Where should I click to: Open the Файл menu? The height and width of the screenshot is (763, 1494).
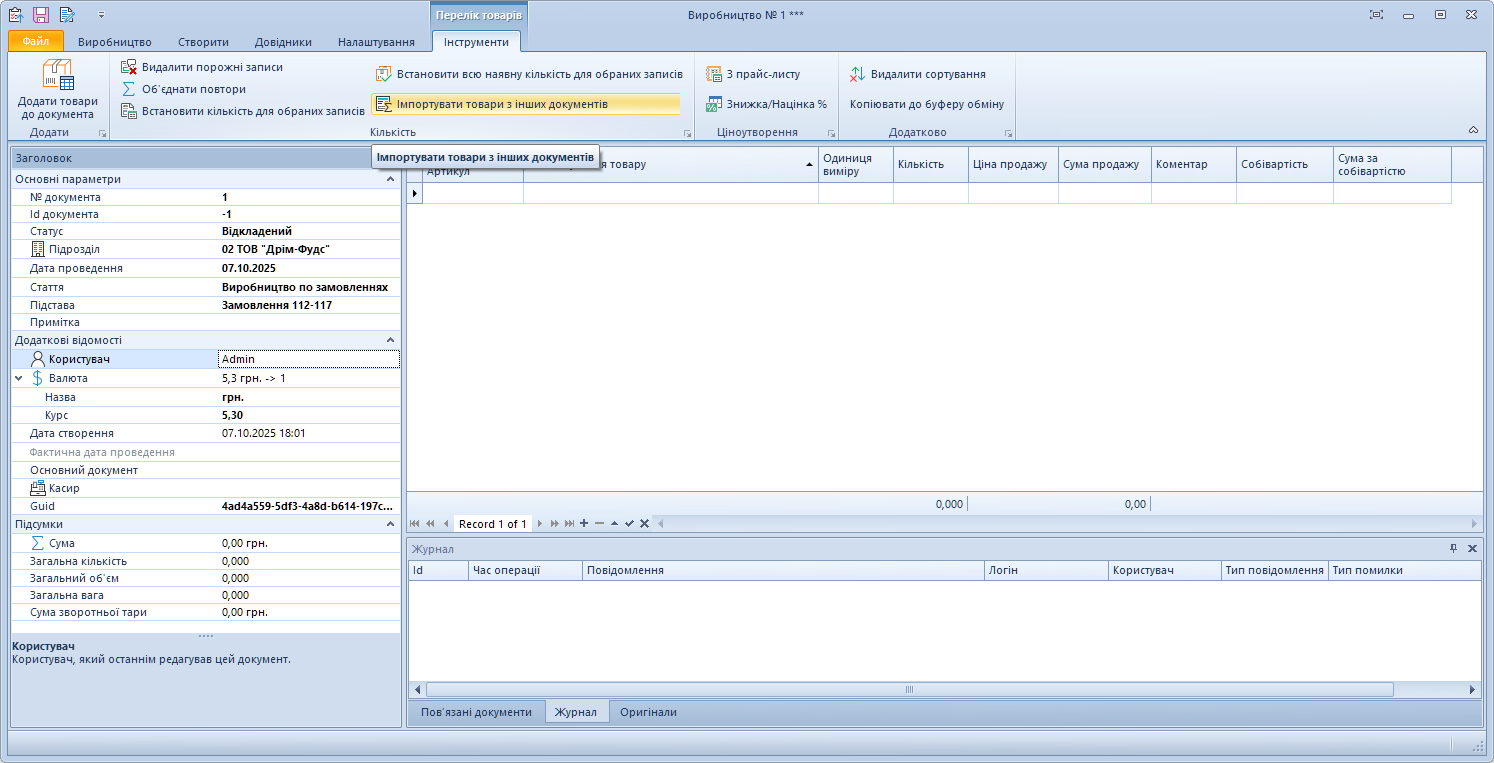36,42
